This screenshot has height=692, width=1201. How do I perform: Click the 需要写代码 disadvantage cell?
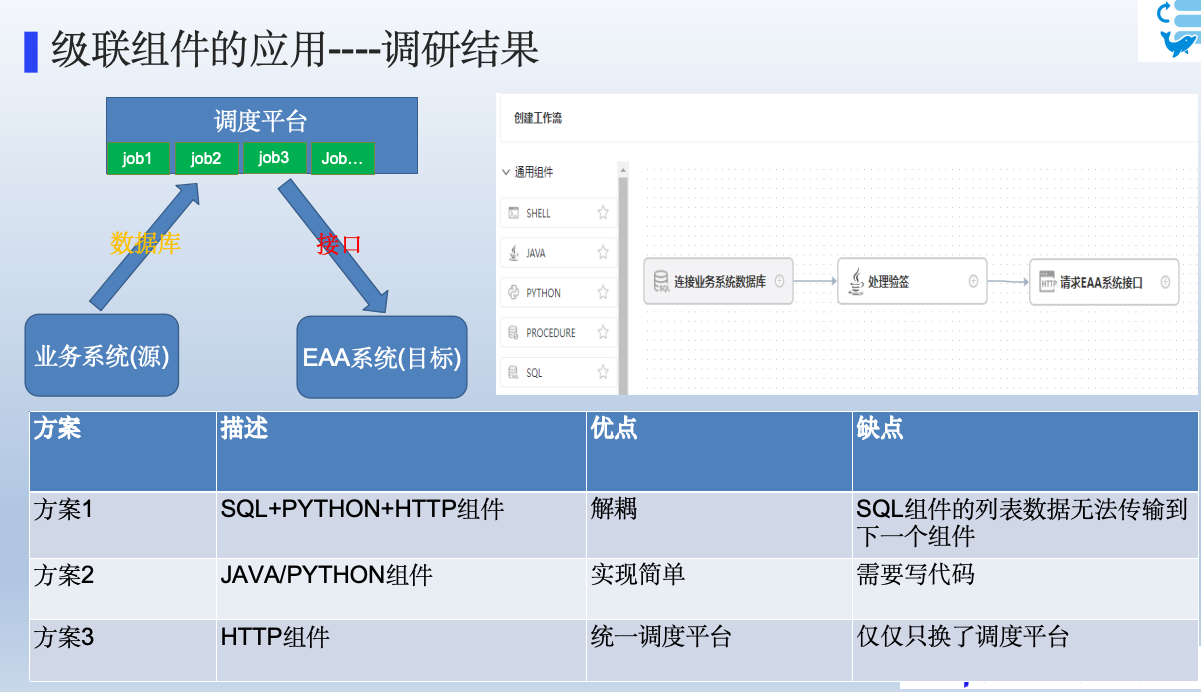(x=1025, y=589)
